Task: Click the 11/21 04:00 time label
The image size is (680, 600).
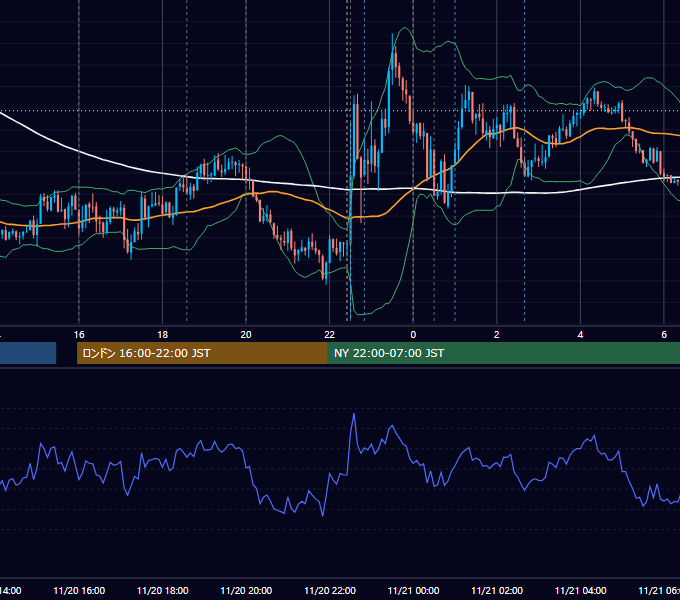Action: tap(581, 590)
